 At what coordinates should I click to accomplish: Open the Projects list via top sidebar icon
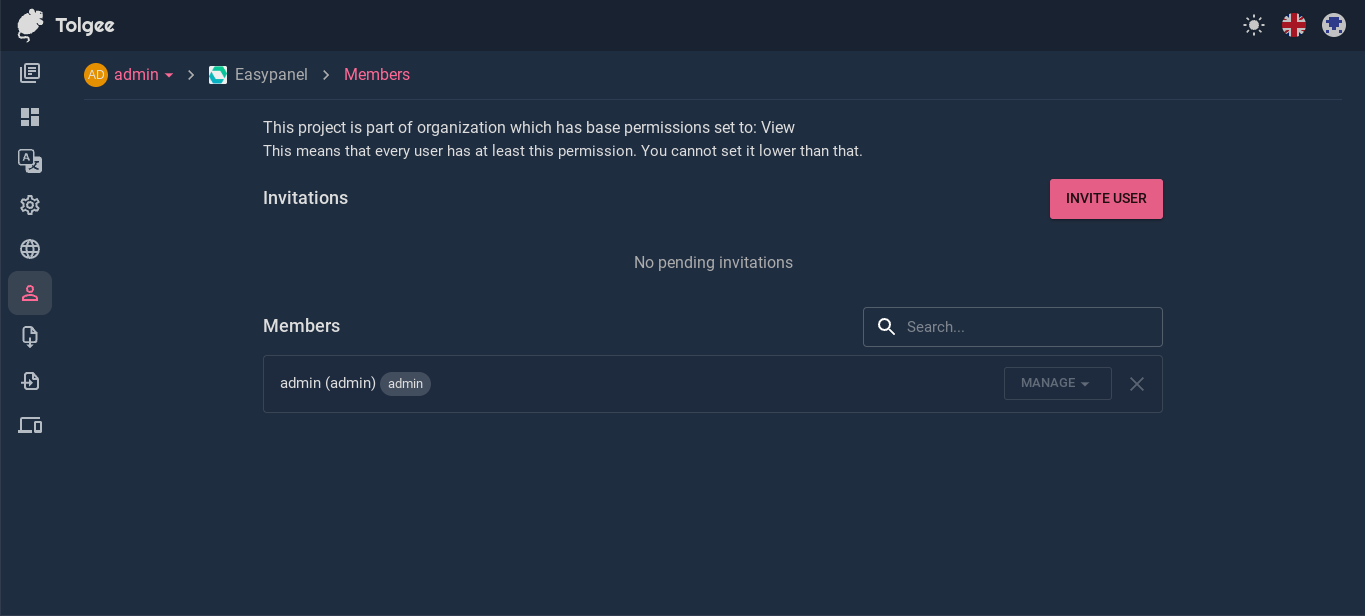click(x=30, y=72)
